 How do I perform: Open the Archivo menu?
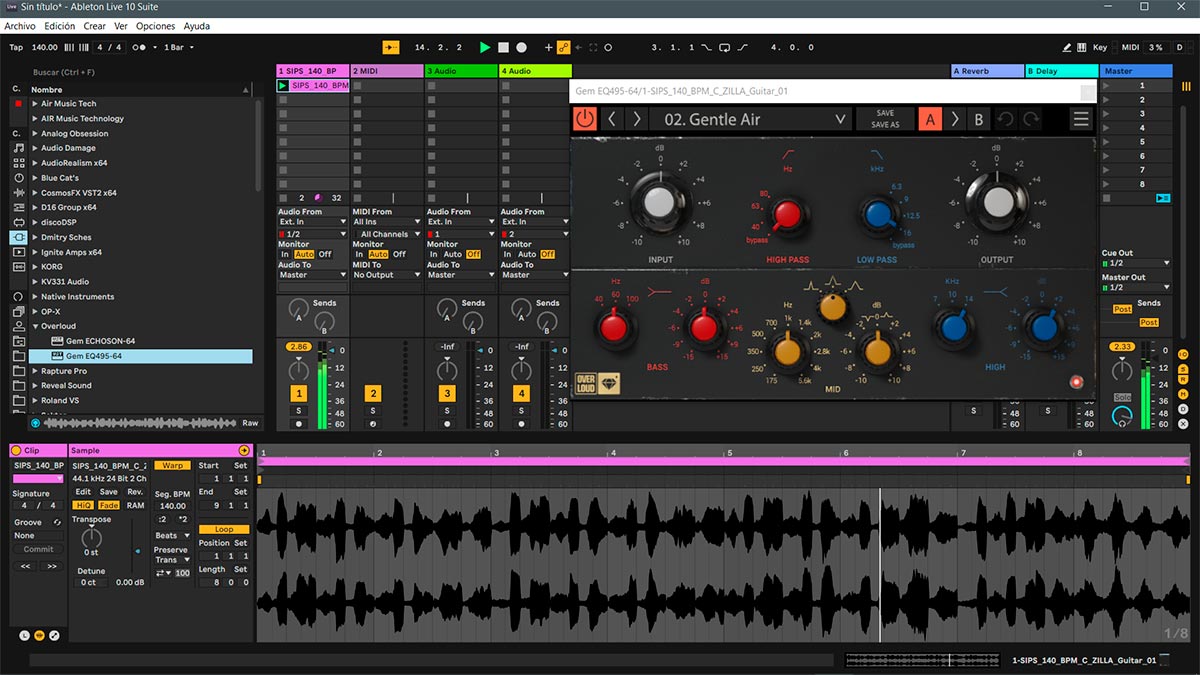(x=20, y=26)
